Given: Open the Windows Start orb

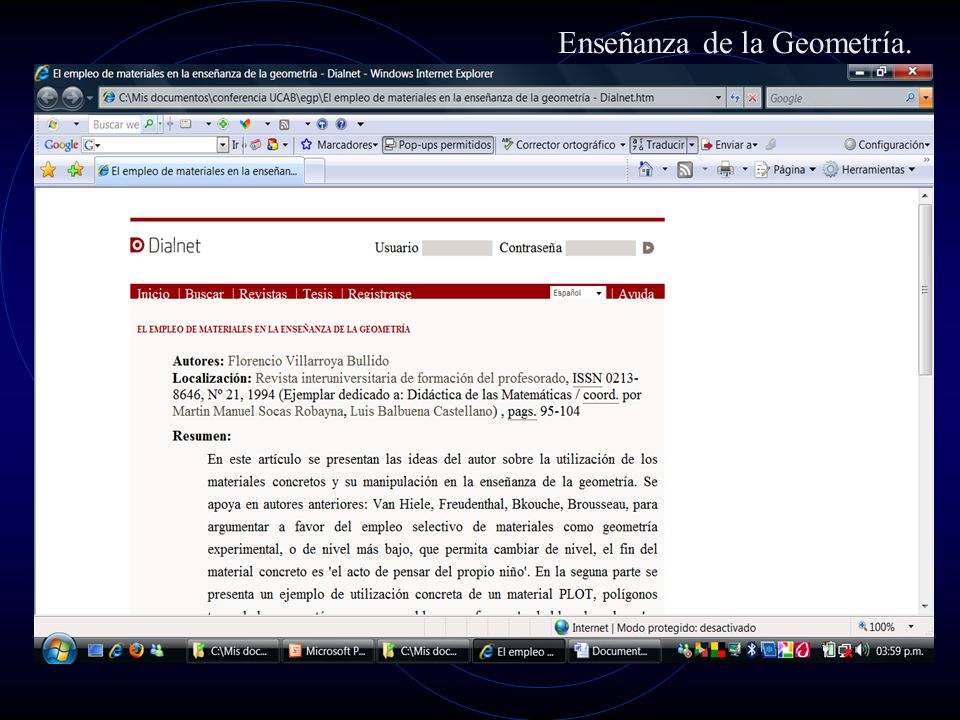Looking at the screenshot, I should [x=59, y=650].
